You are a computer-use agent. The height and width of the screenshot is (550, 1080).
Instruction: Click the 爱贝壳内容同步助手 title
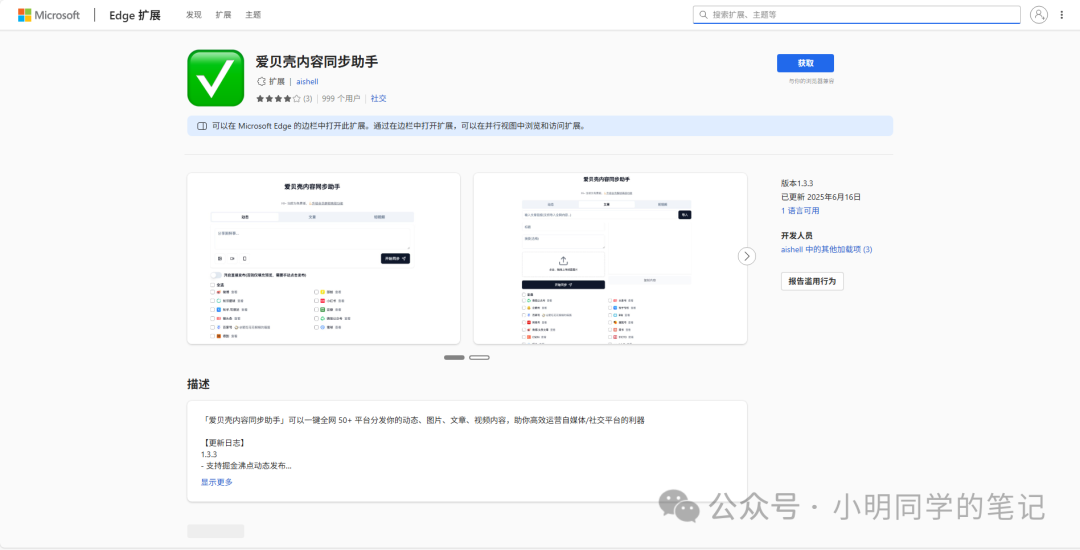[x=317, y=61]
